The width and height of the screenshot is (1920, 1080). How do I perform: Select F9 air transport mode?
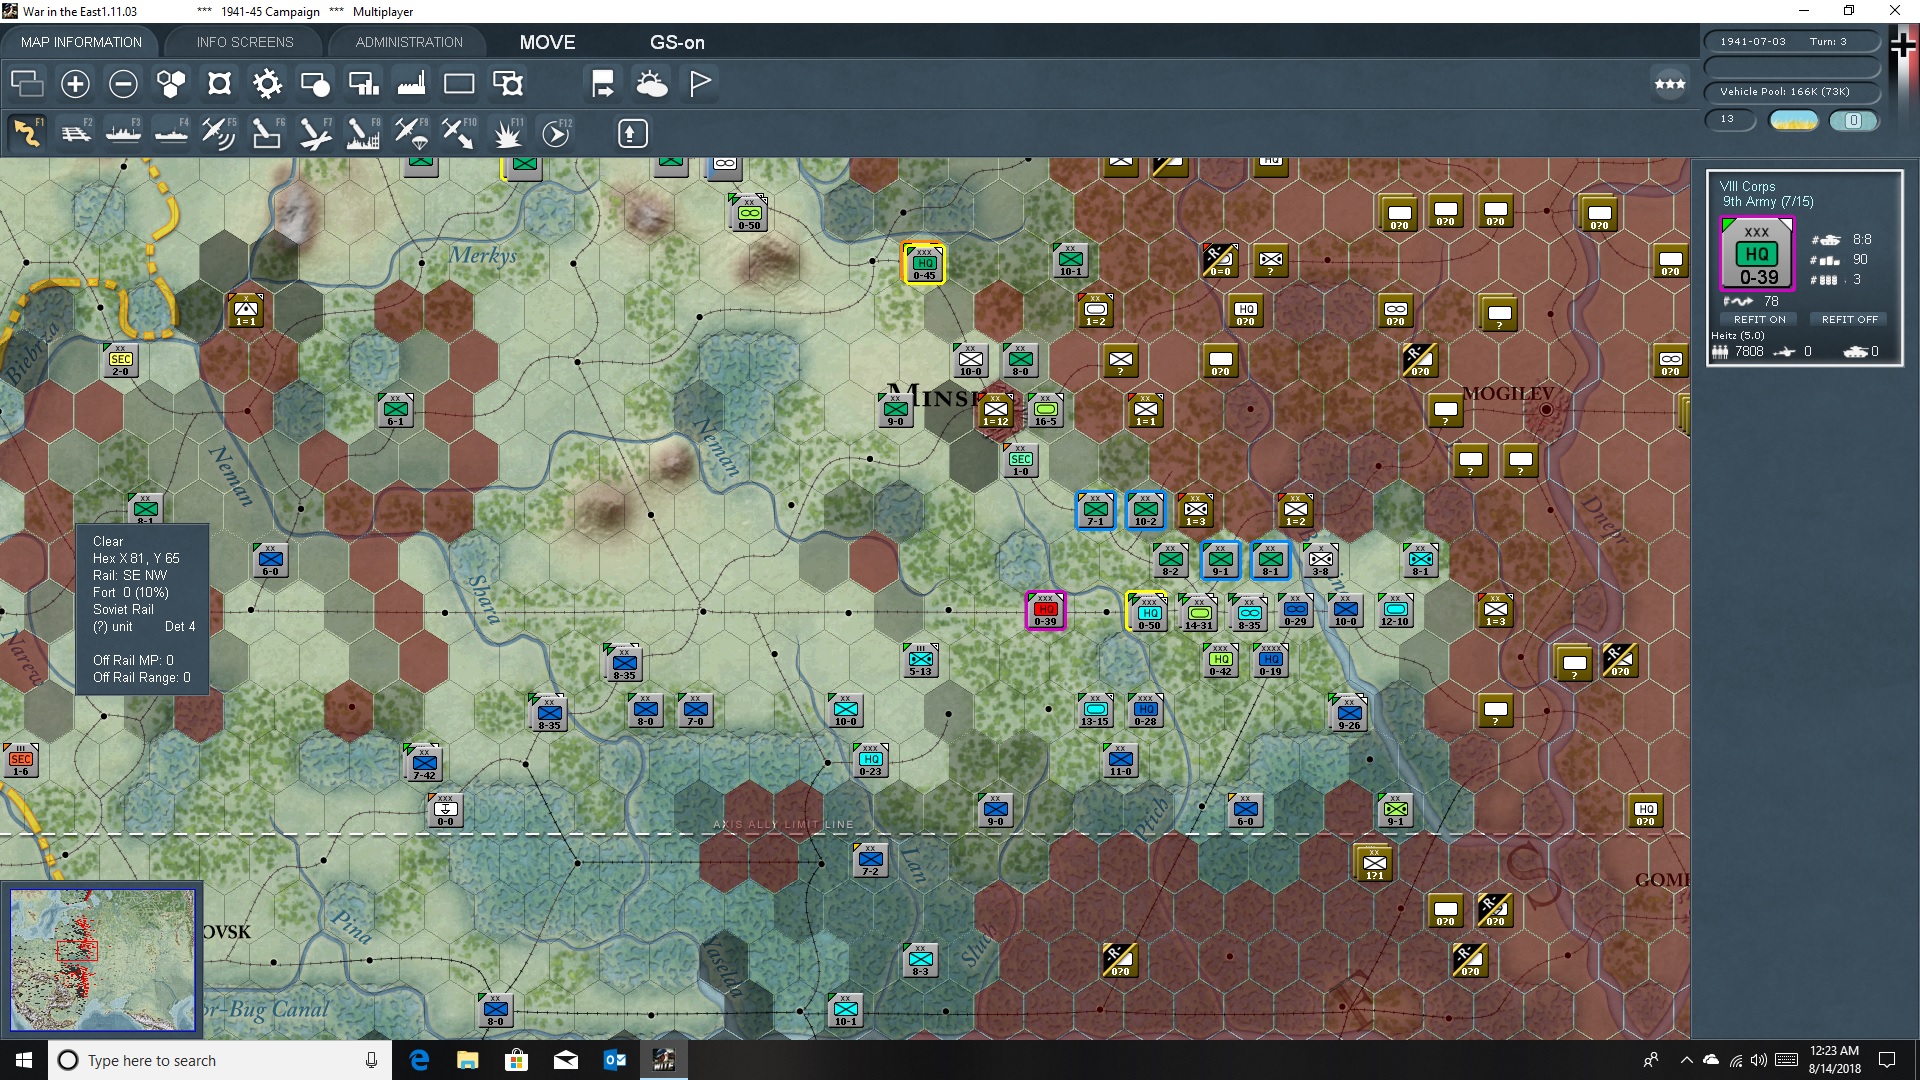click(411, 133)
